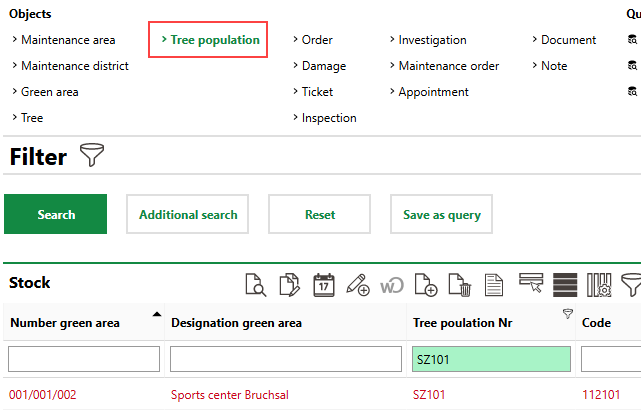Click the row selection cursor icon
The image size is (641, 417).
pyautogui.click(x=531, y=285)
